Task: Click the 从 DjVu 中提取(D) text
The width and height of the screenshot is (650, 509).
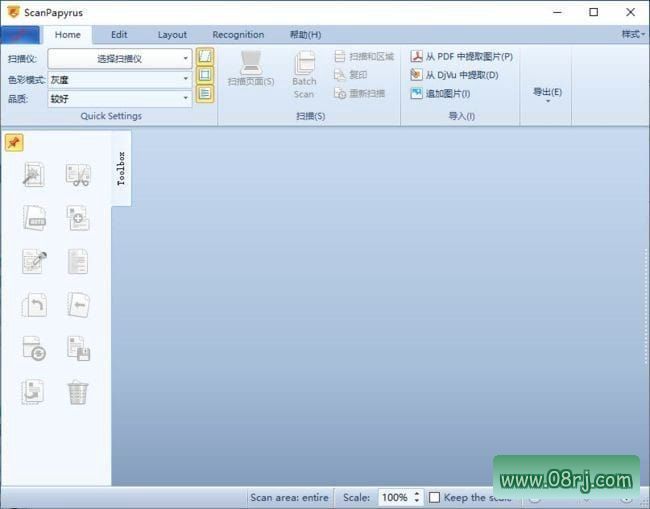Action: click(x=462, y=75)
